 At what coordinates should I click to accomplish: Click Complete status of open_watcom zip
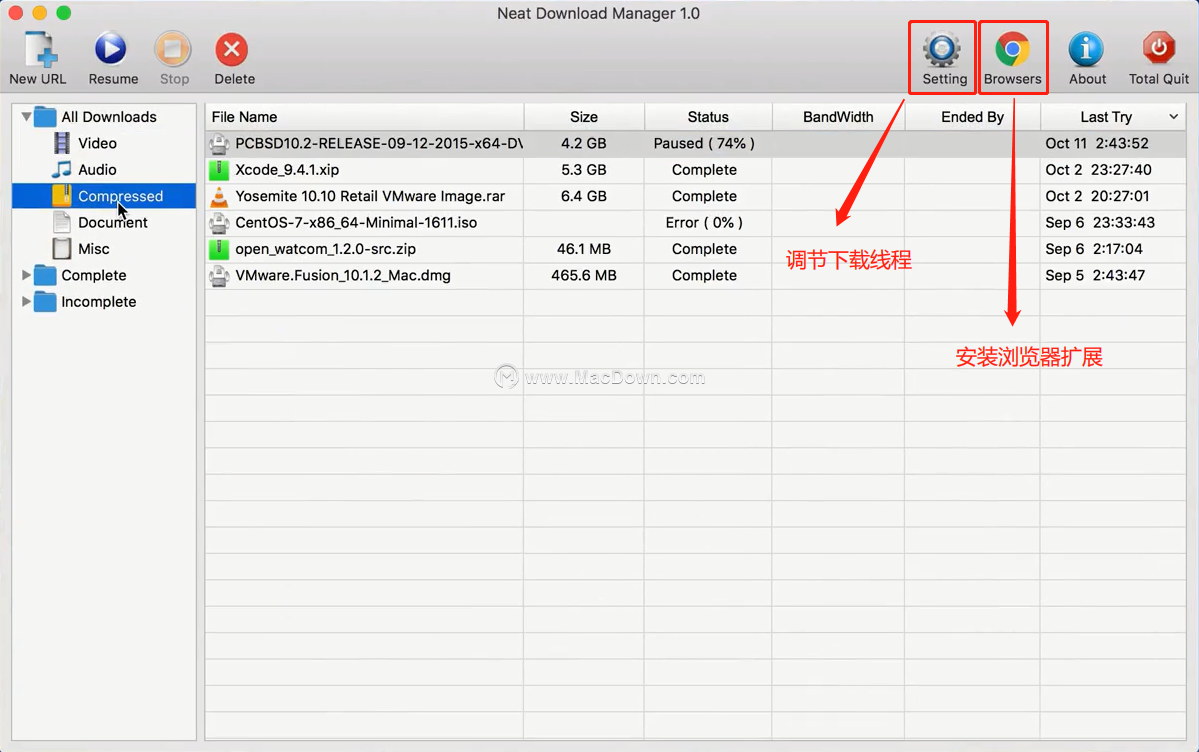click(x=704, y=249)
